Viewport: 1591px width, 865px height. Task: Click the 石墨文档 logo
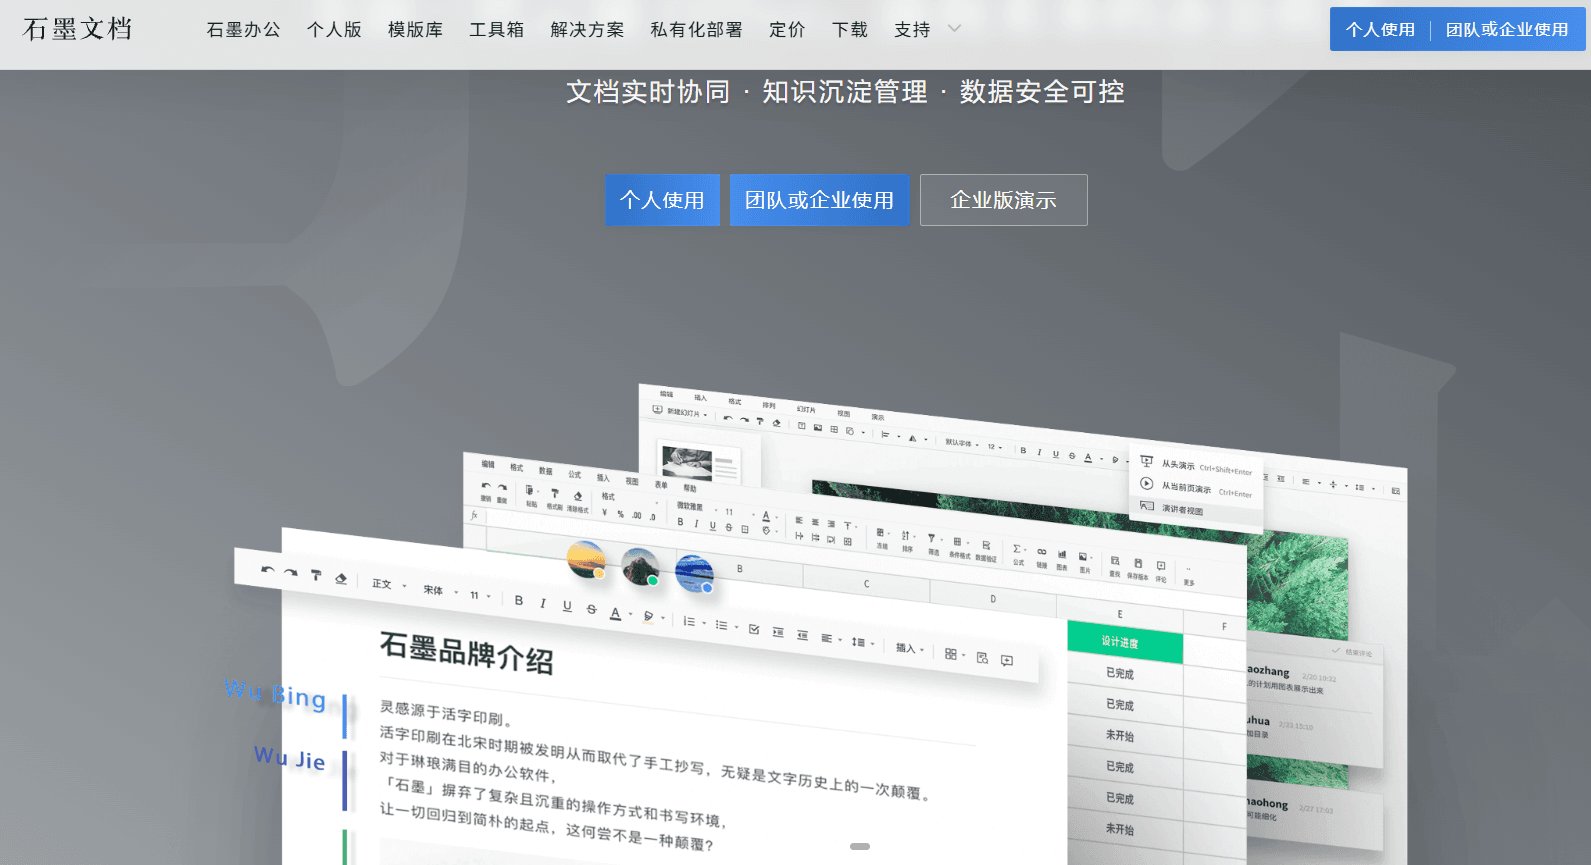coord(78,29)
